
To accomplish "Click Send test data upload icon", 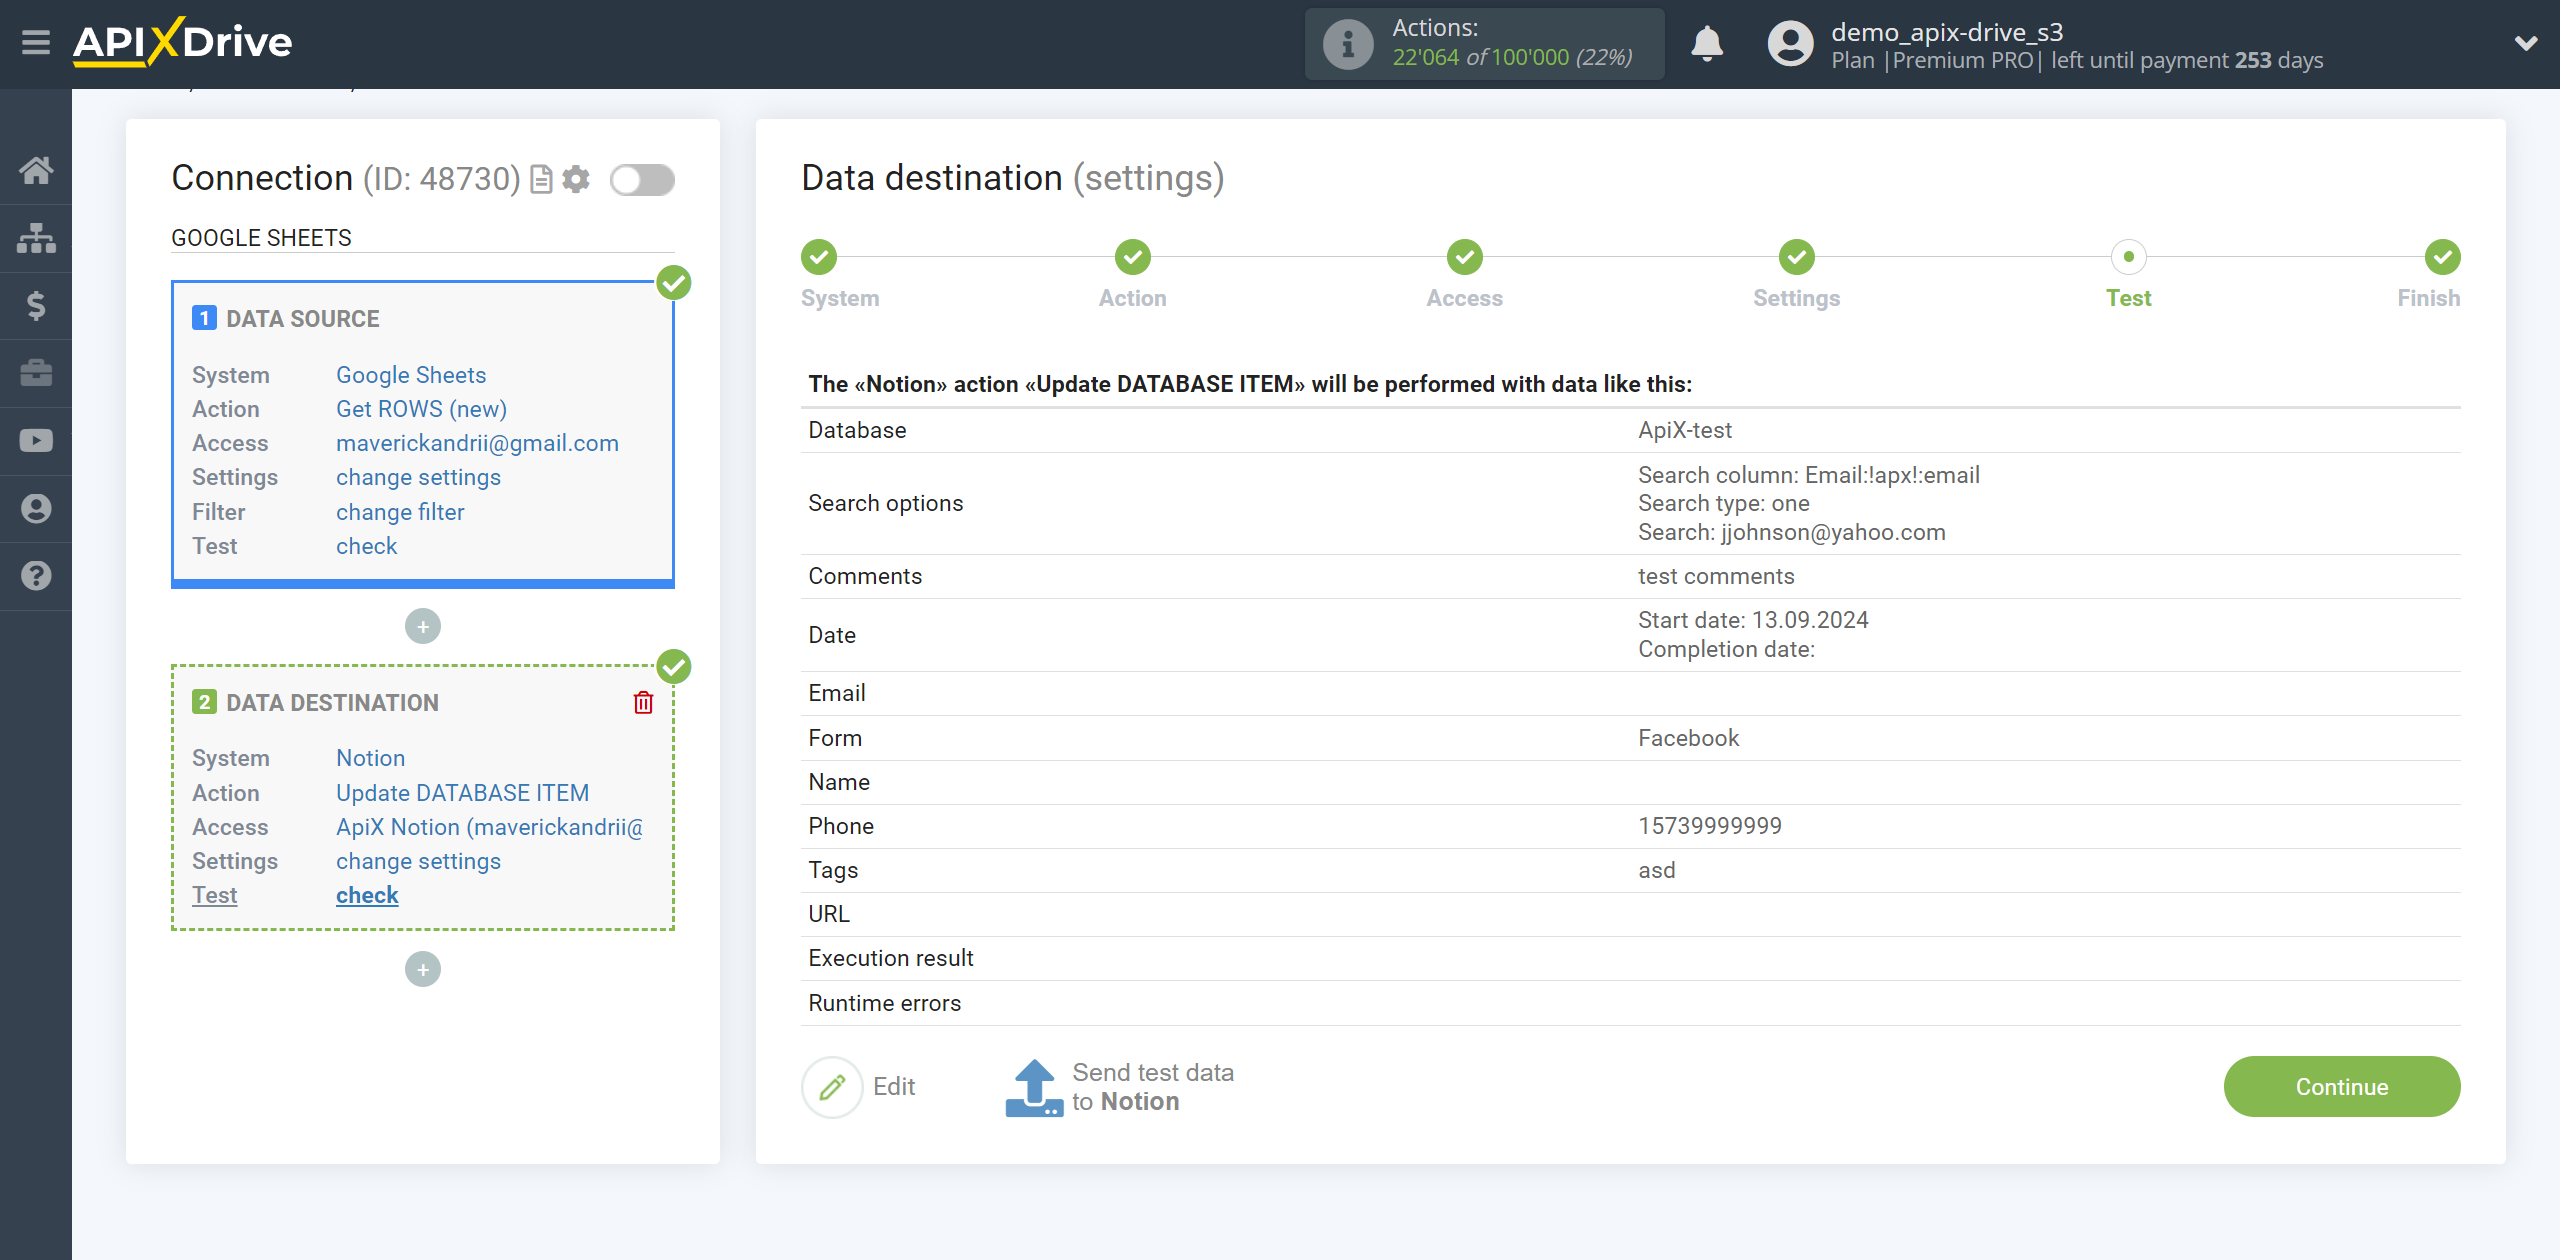I will tap(1033, 1087).
